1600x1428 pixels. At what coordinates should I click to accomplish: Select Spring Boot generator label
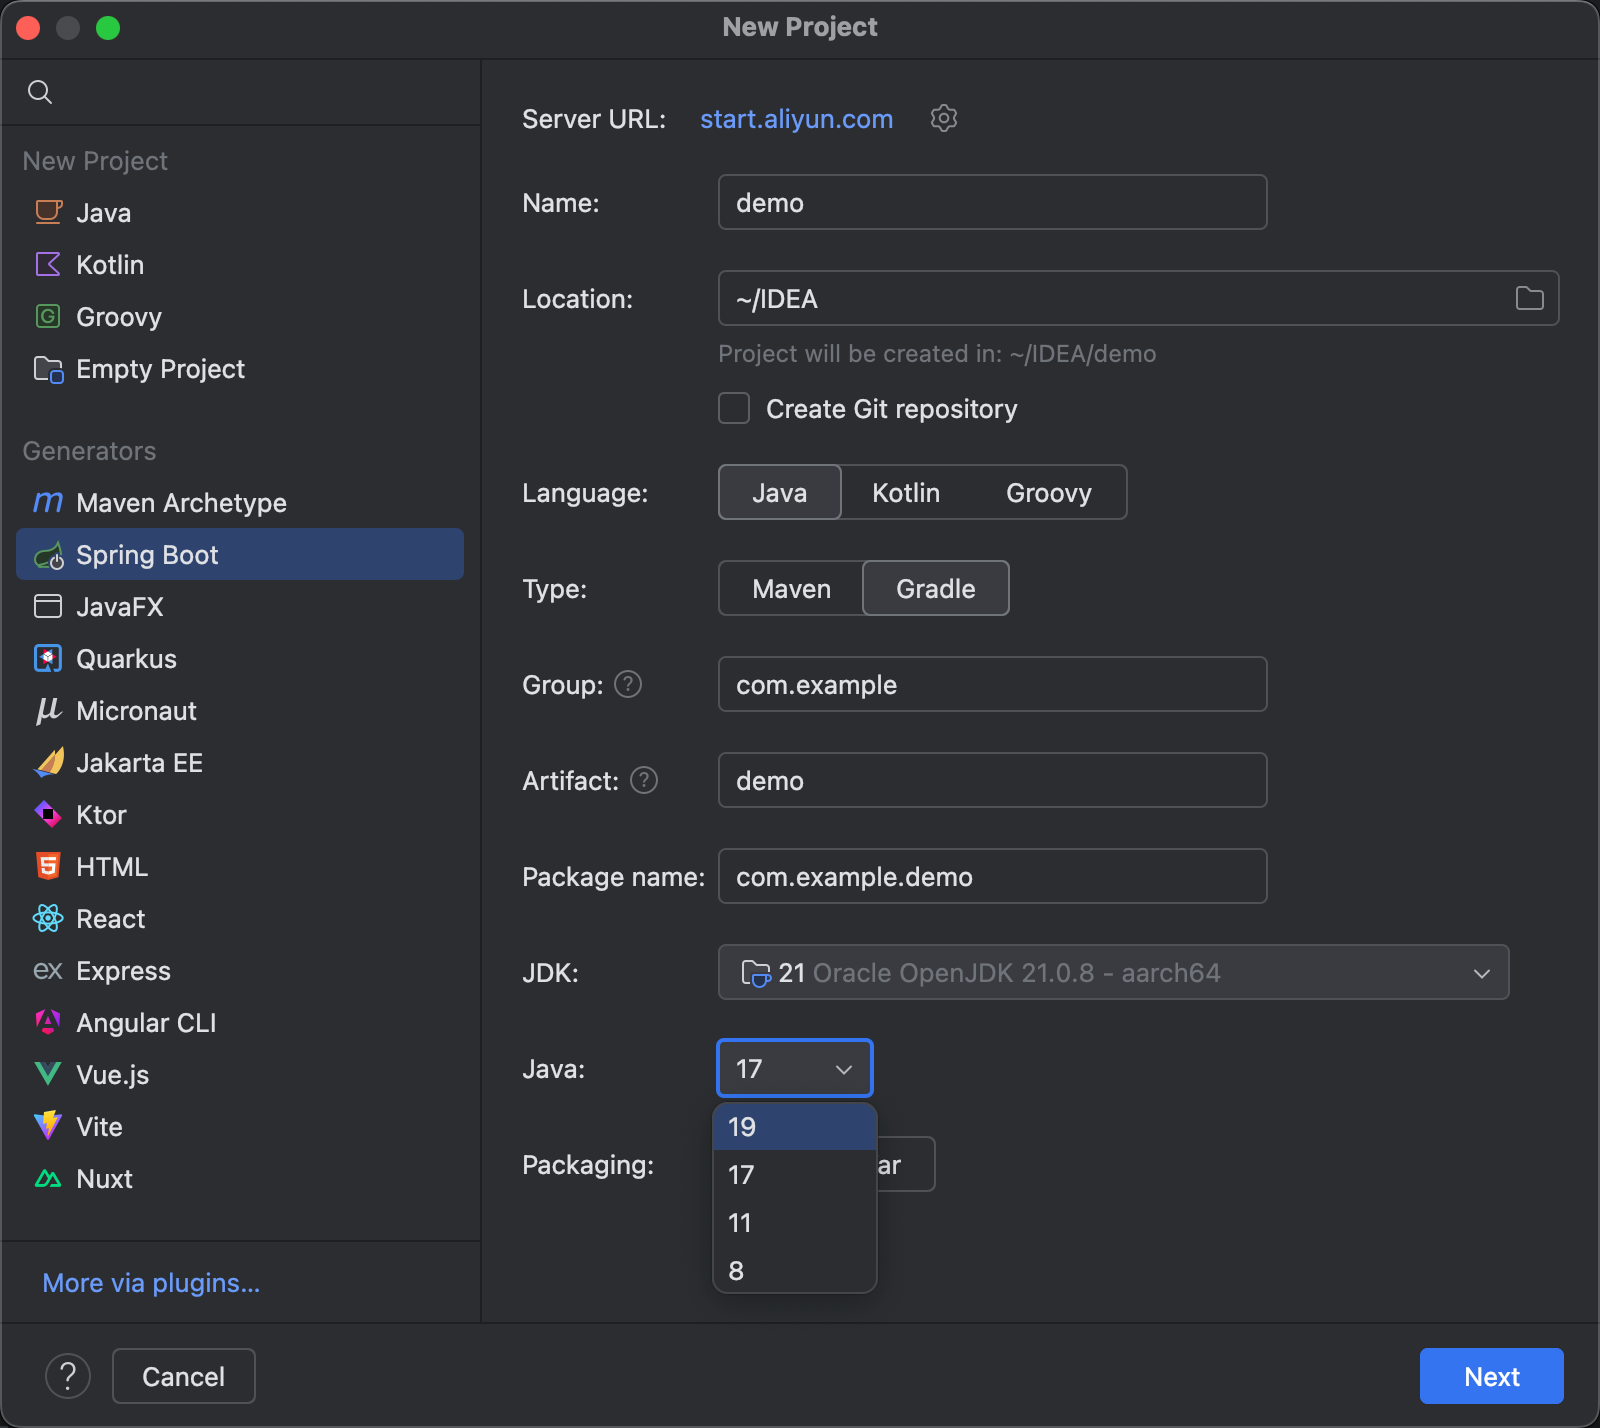tap(147, 555)
